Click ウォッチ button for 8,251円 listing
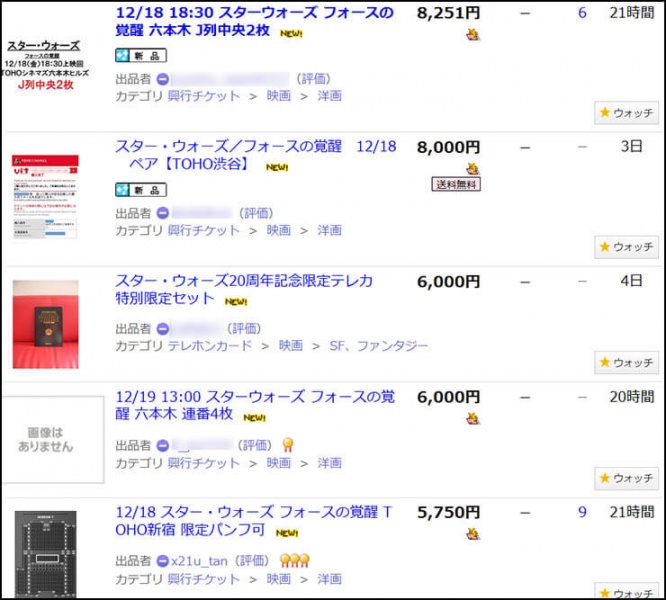This screenshot has height=600, width=666. (x=626, y=113)
